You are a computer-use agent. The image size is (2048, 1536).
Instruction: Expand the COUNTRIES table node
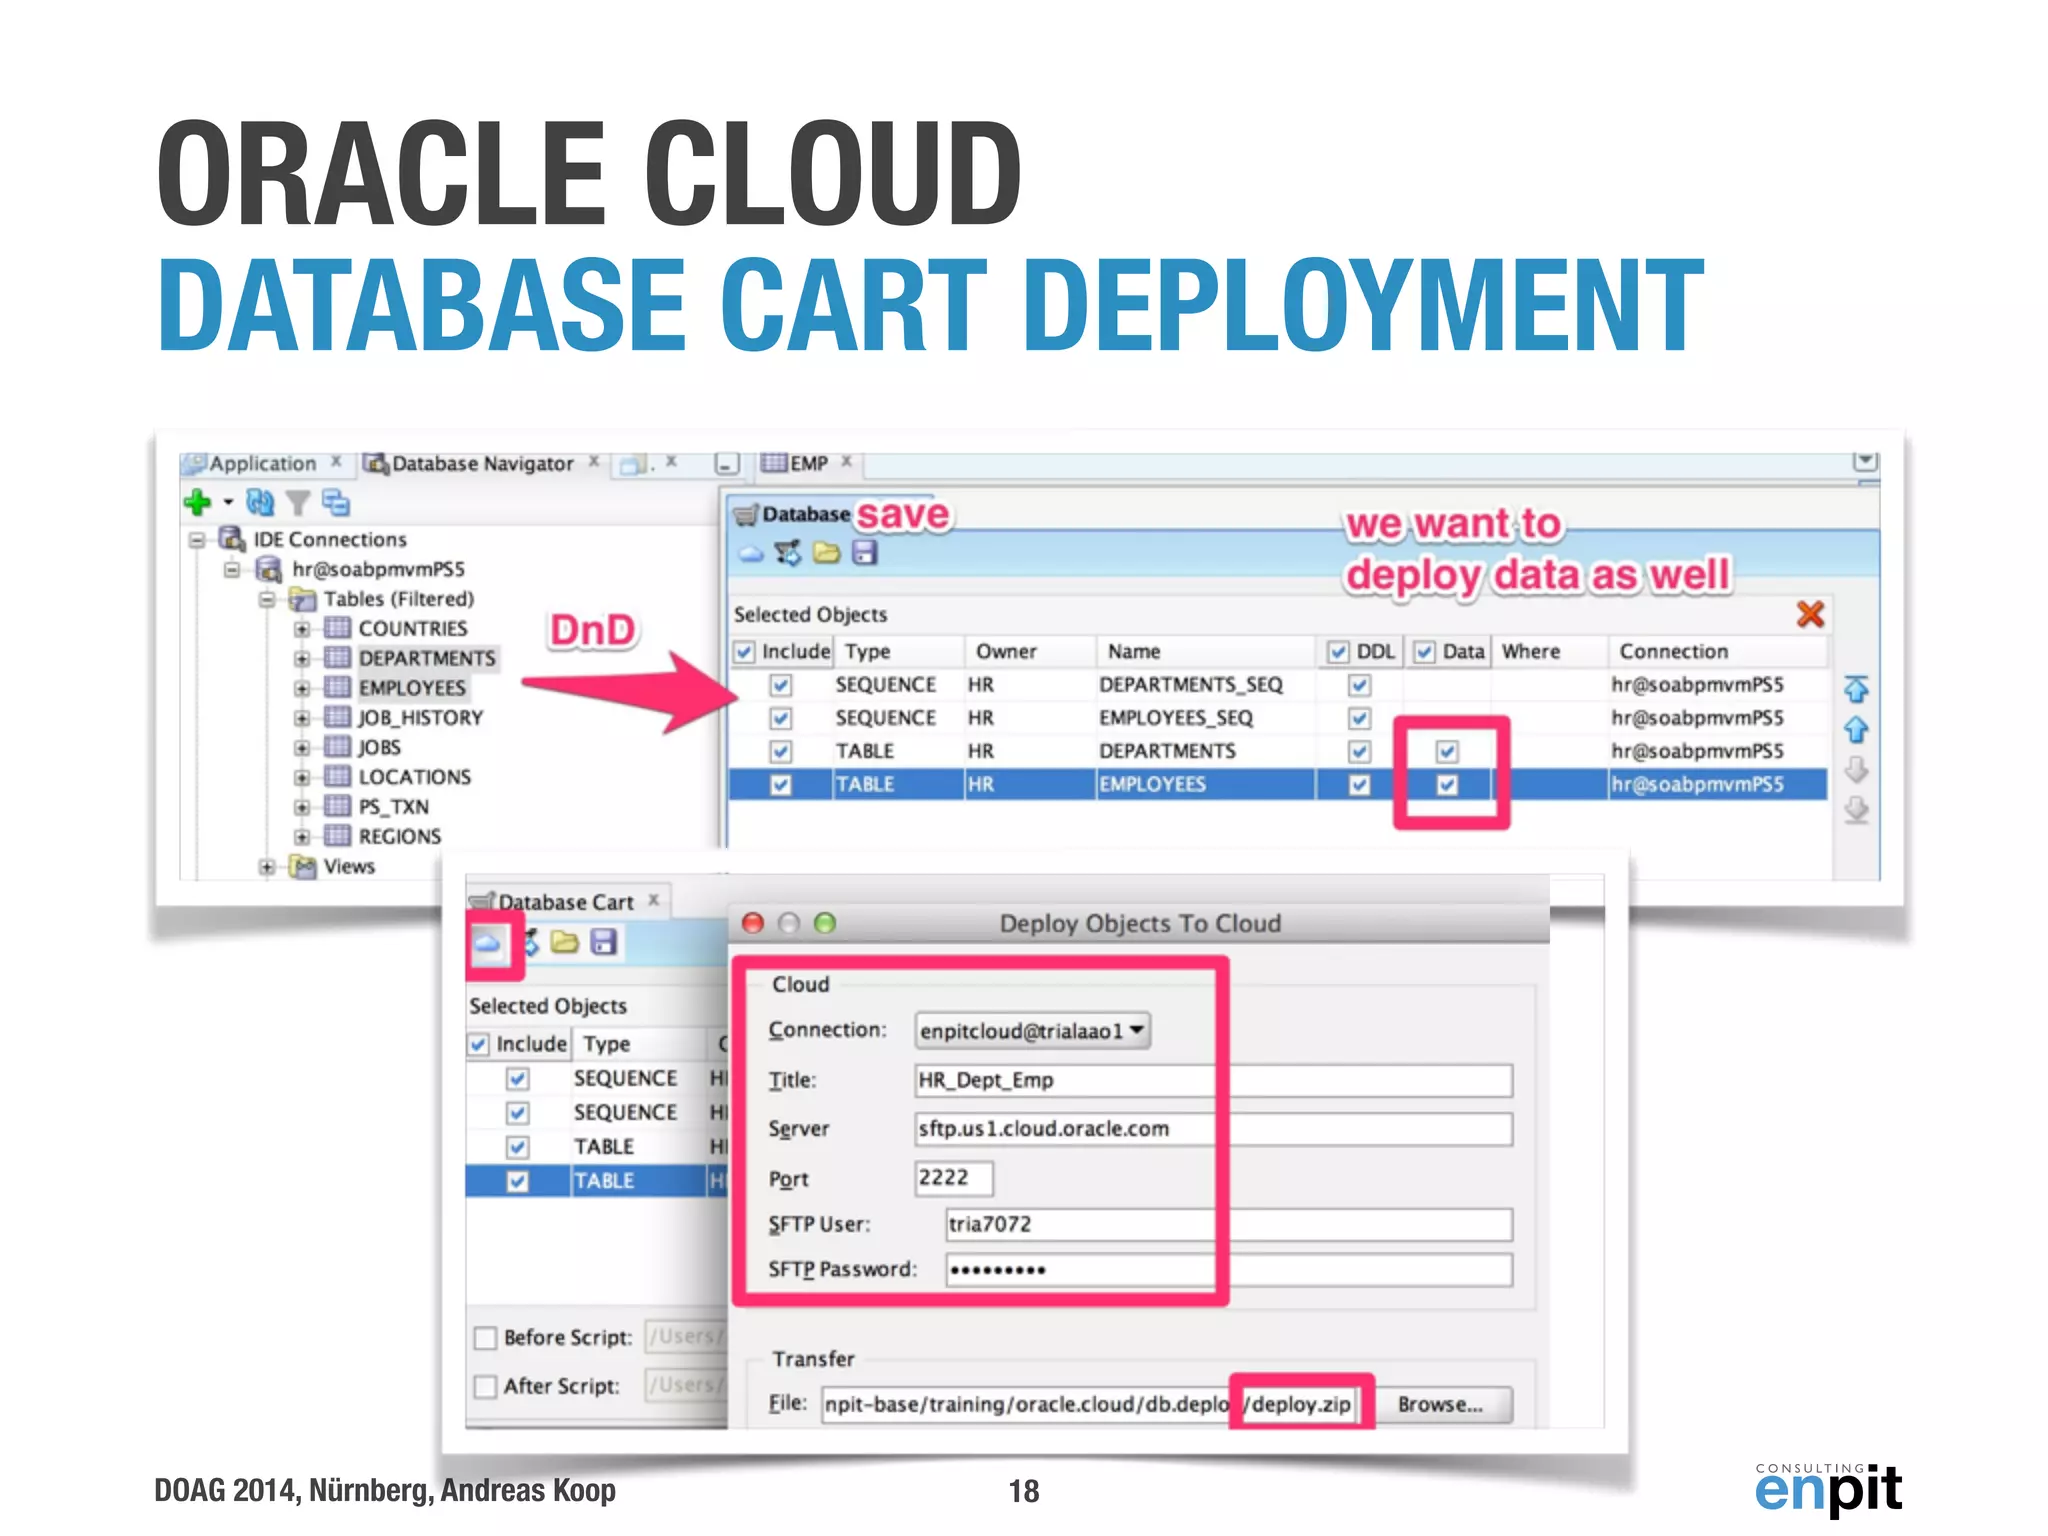click(x=301, y=629)
